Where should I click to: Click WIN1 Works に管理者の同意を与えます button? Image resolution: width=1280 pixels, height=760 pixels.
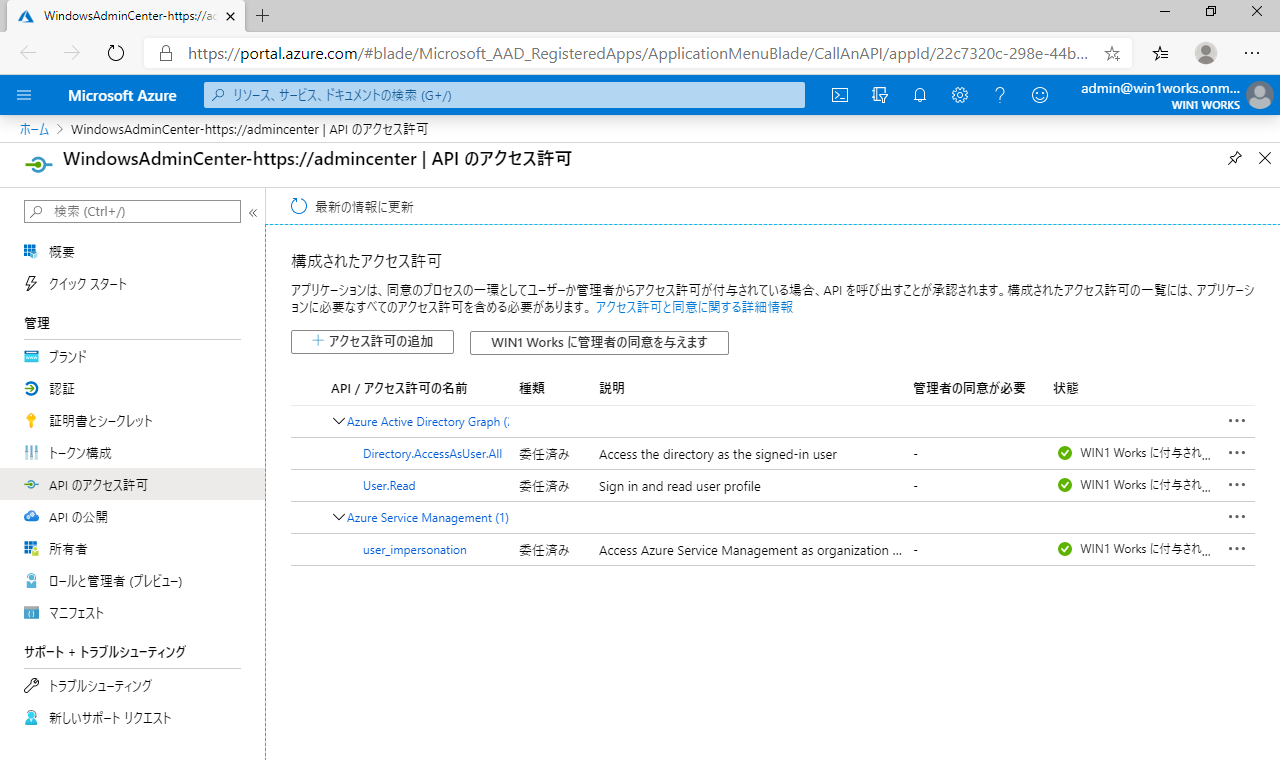point(599,342)
